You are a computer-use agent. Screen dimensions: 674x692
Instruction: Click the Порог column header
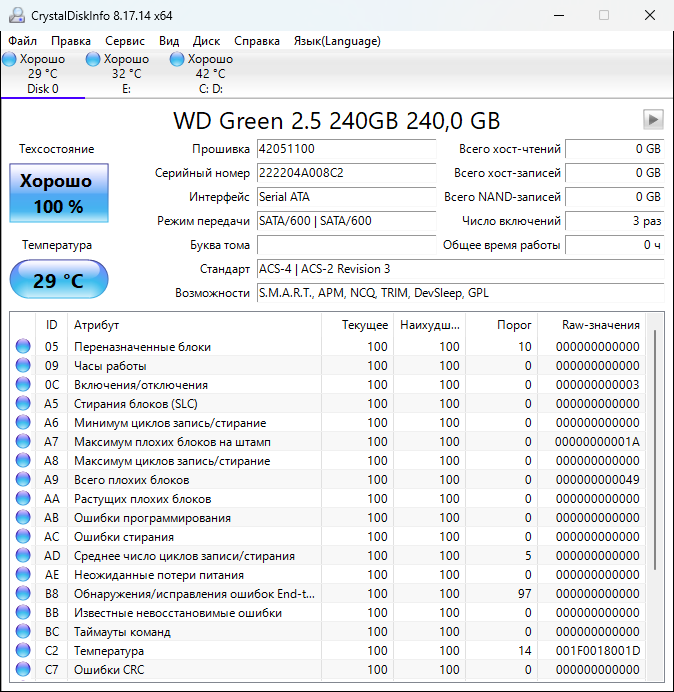(x=501, y=325)
